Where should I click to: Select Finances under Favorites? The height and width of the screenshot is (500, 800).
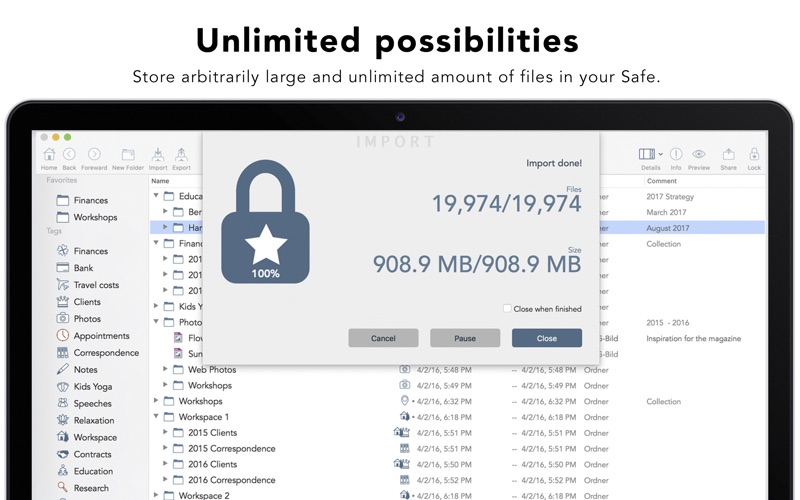point(90,200)
